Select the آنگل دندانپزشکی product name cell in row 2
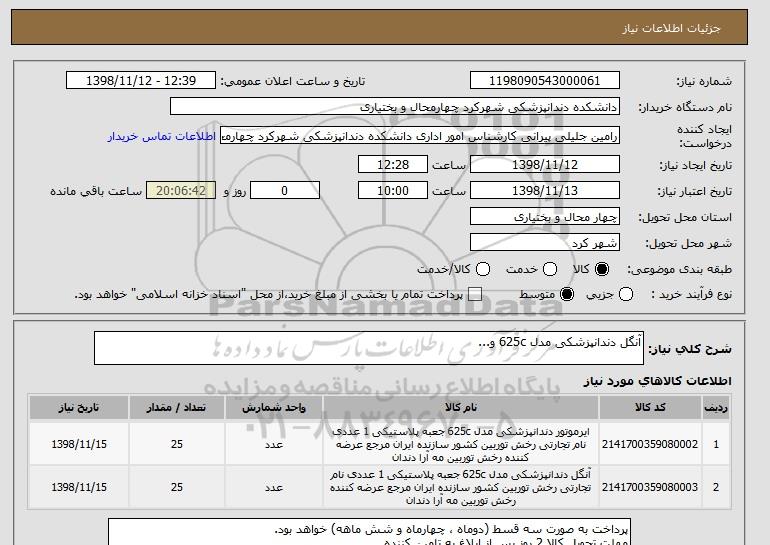This screenshot has height=545, width=770. (461, 488)
